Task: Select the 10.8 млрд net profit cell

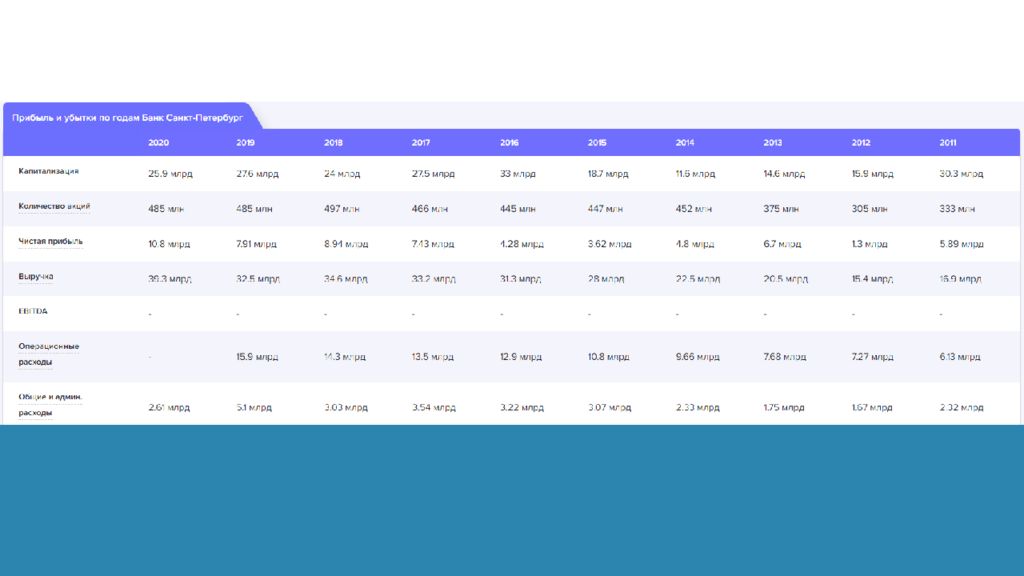Action: [x=169, y=244]
